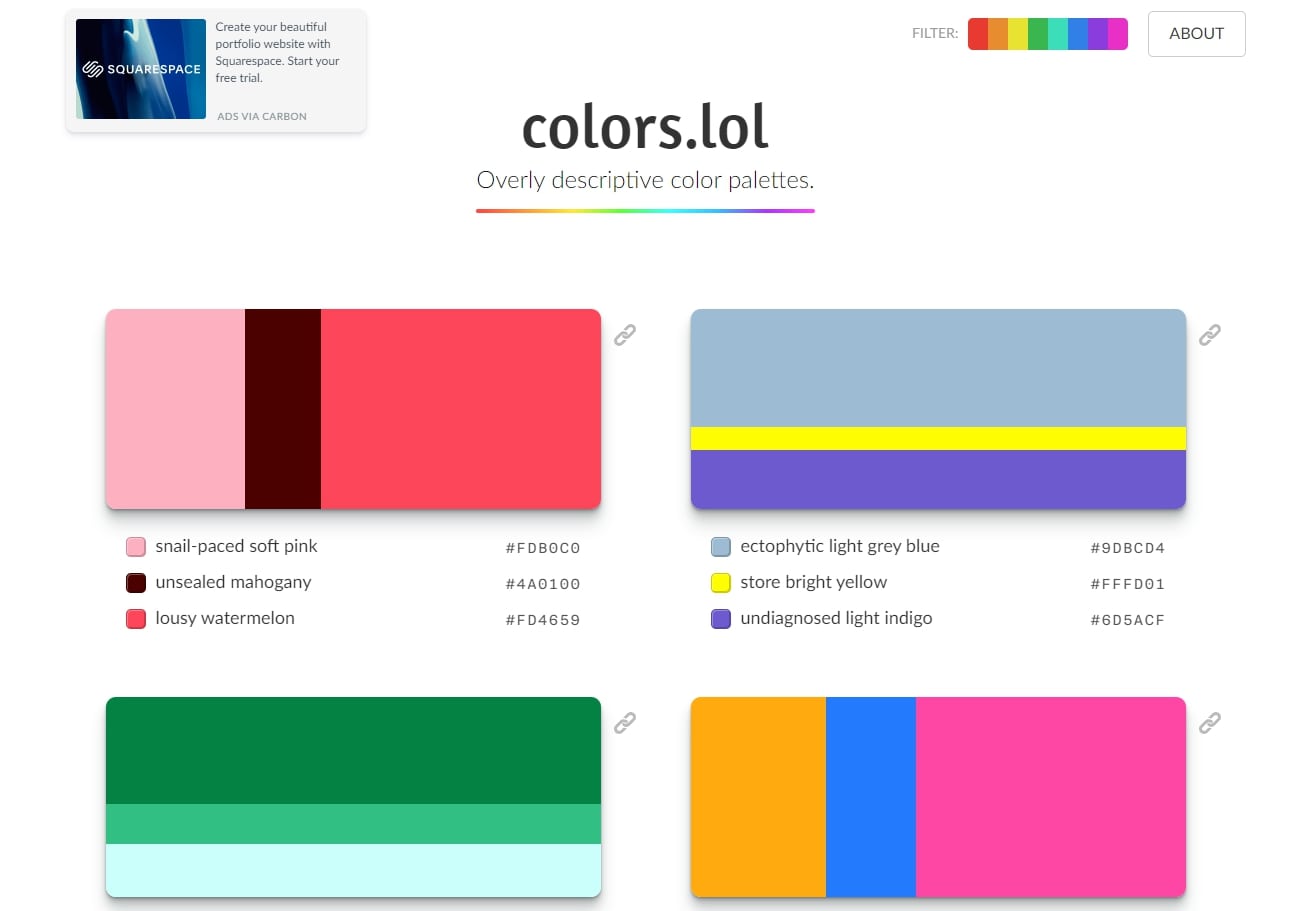Select the mahogany band in first palette

283,409
